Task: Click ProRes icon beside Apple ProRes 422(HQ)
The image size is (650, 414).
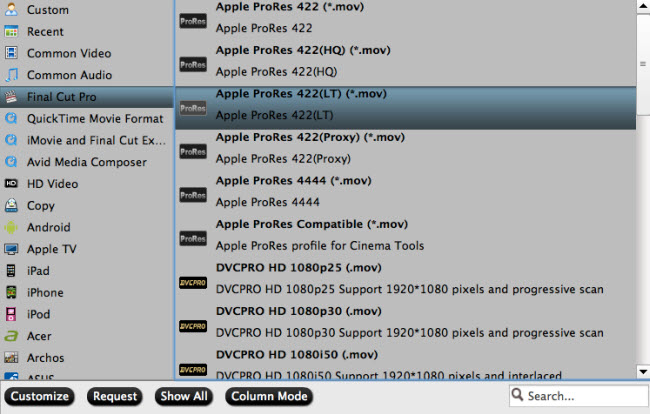Action: [193, 65]
